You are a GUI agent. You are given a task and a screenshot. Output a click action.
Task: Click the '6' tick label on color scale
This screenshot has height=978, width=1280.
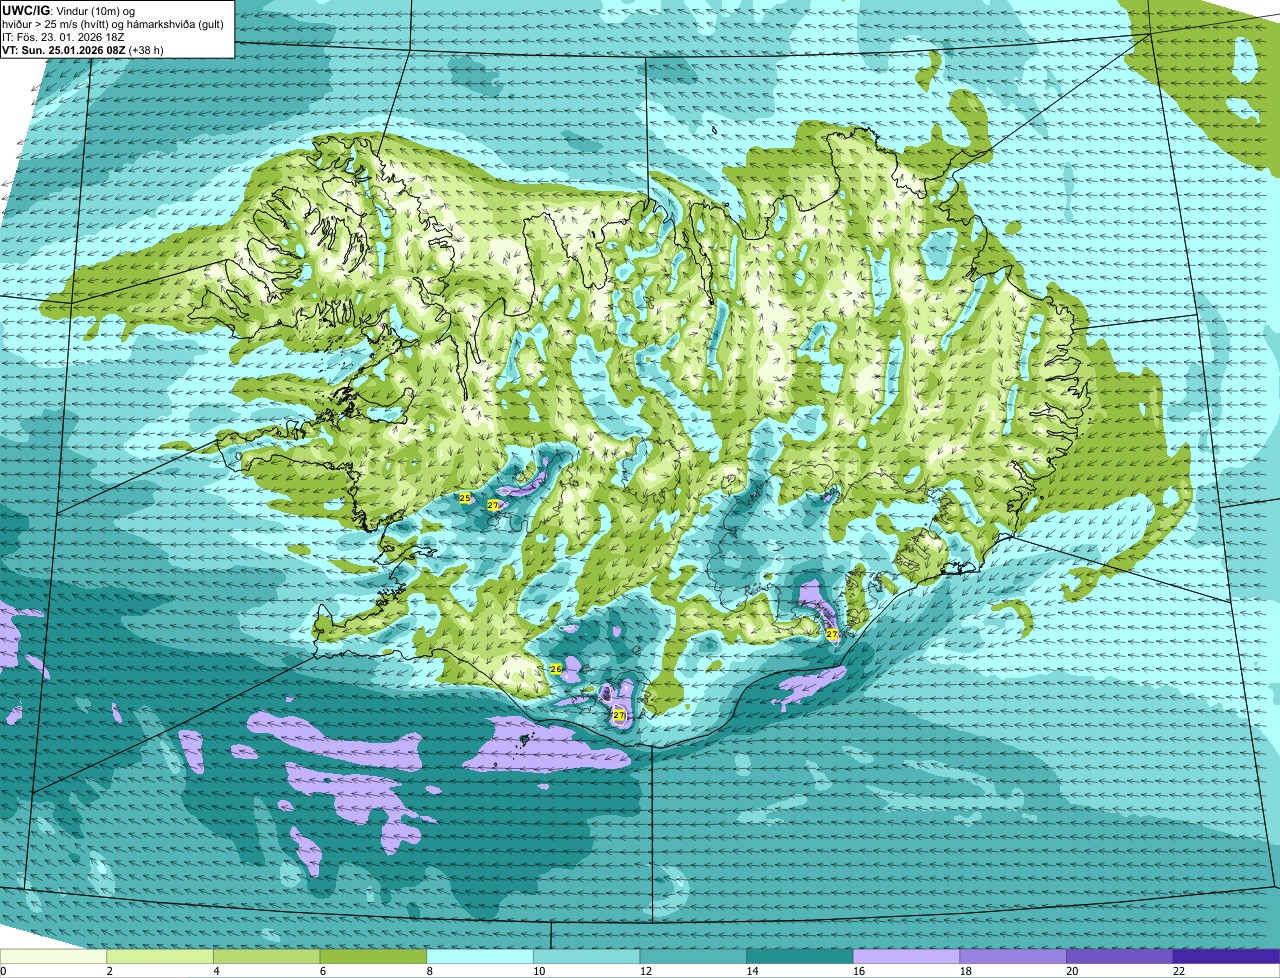[x=322, y=971]
